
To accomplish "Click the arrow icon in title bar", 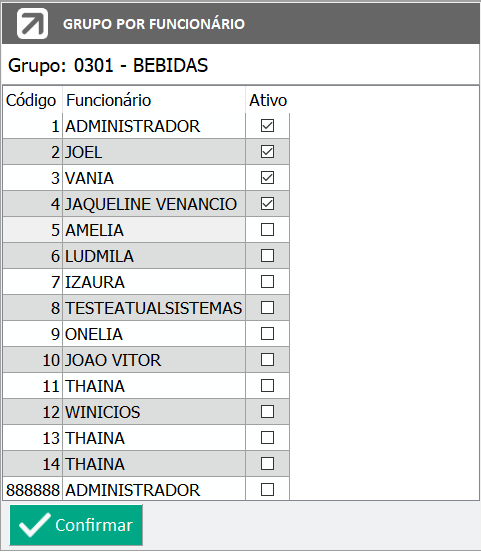I will [32, 24].
